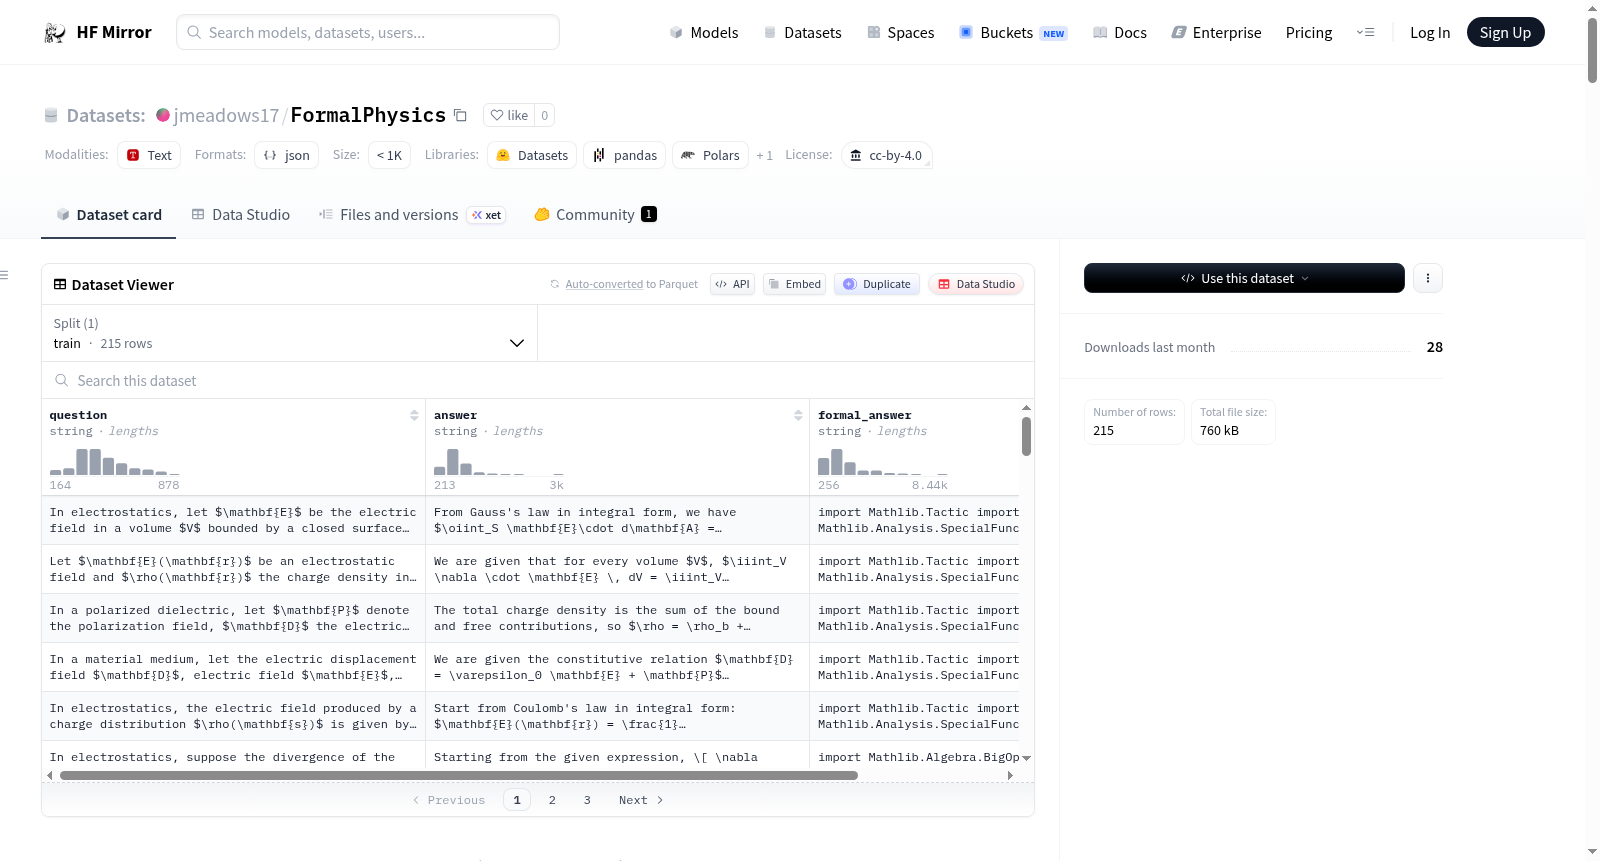Screen dimensions: 1600x861
Task: Open the row starting 'From Gauss's law in integral form'
Action: tap(617, 520)
